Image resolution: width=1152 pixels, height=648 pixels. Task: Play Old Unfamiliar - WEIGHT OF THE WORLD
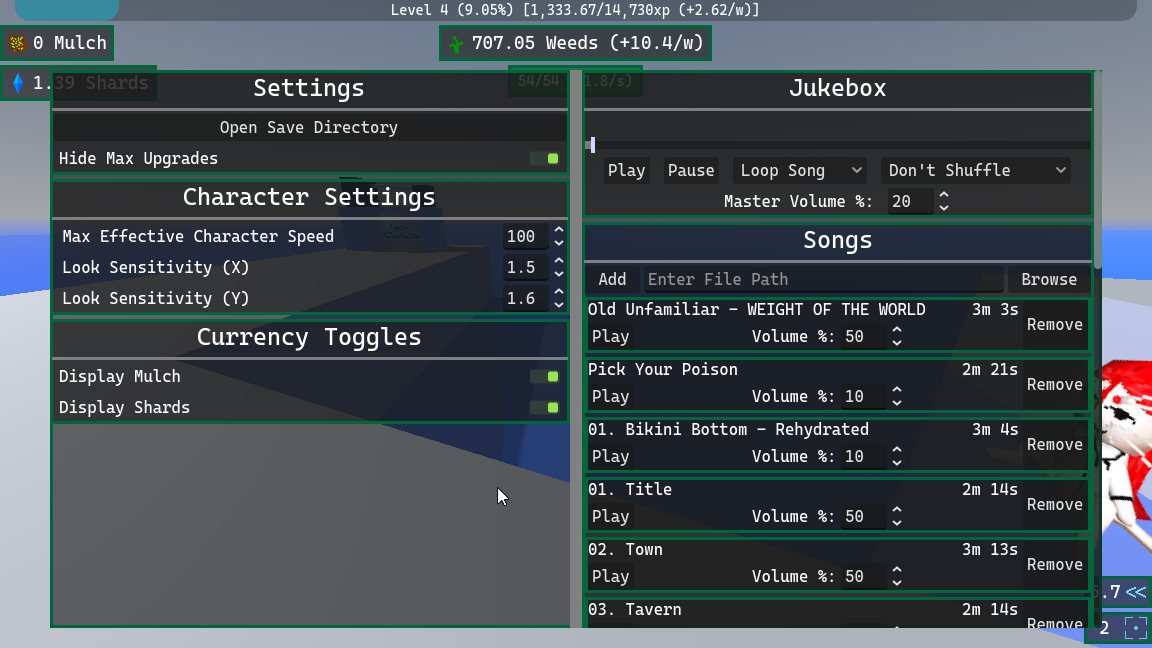click(611, 336)
